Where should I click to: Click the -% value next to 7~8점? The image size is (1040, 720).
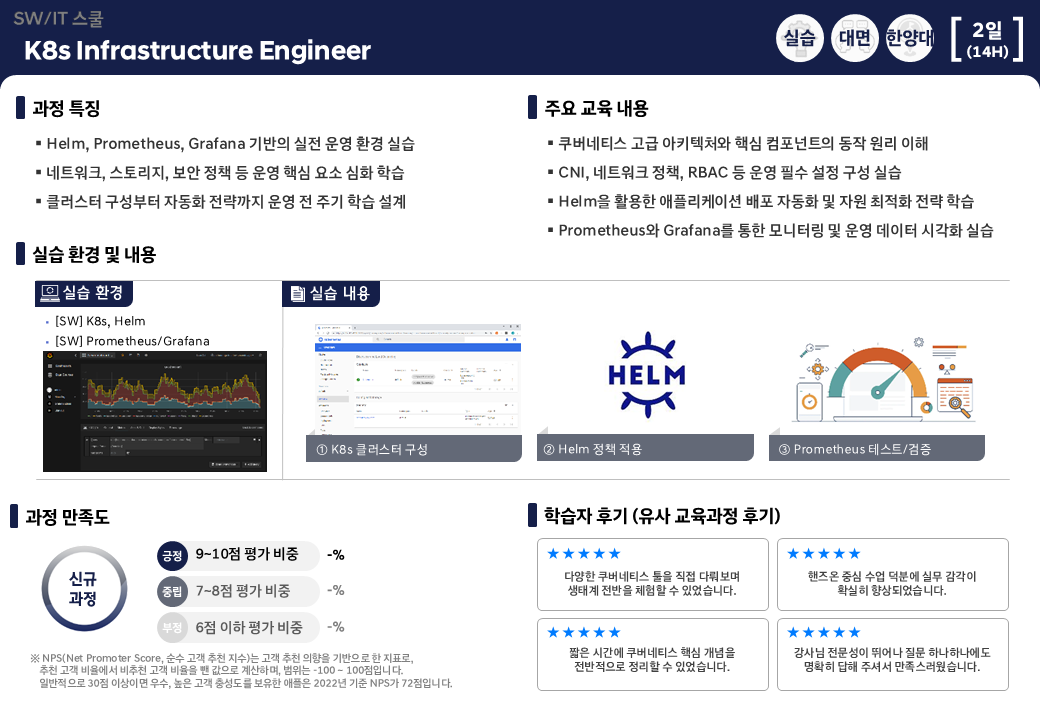(x=336, y=590)
